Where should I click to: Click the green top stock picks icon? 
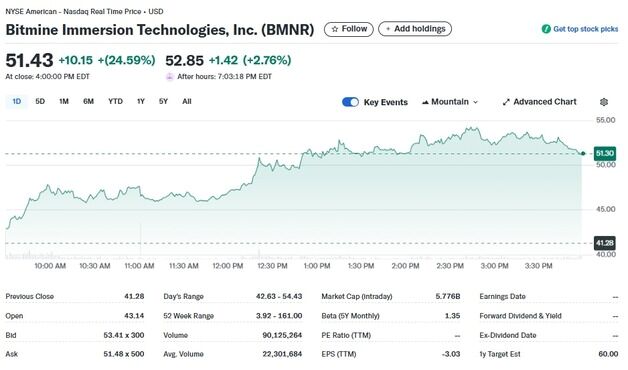tap(546, 29)
